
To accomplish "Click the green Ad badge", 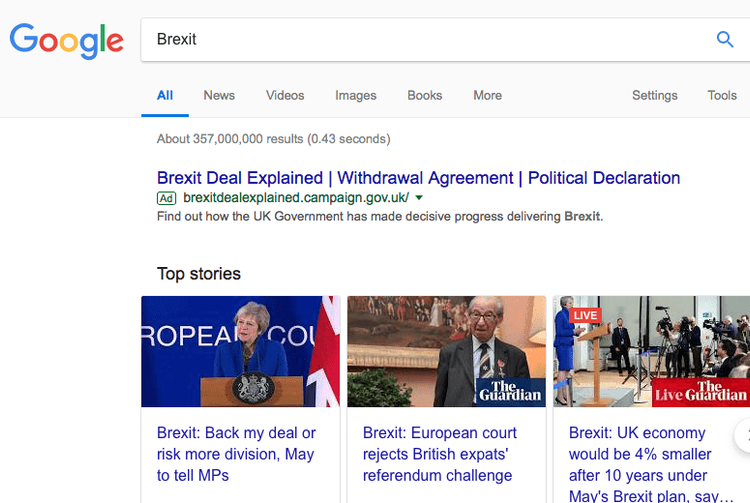I will click(166, 198).
